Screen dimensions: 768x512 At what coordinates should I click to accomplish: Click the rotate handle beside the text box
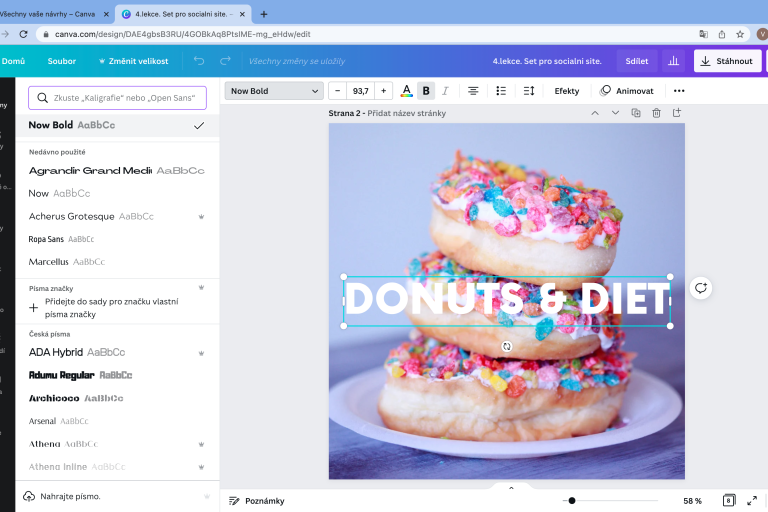tap(701, 288)
